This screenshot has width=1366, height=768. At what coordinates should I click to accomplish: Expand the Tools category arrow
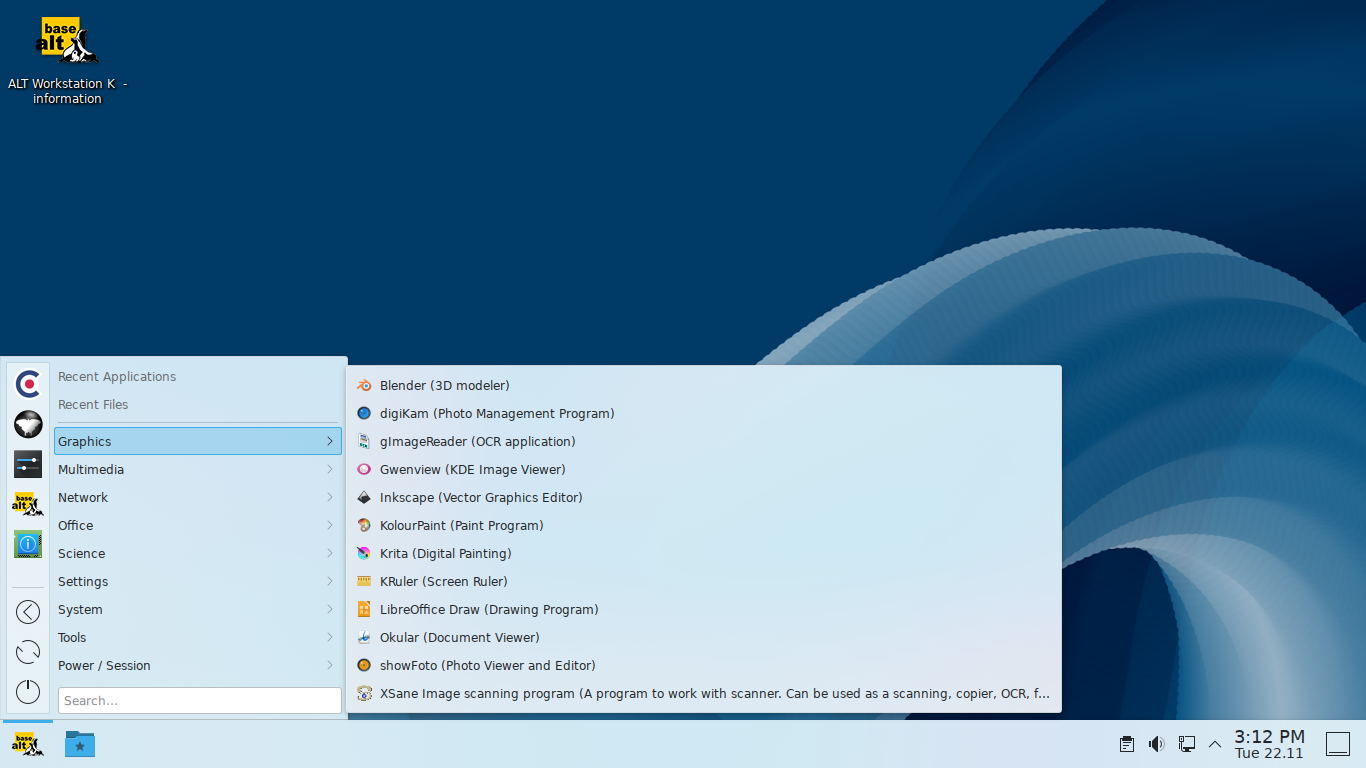coord(330,637)
